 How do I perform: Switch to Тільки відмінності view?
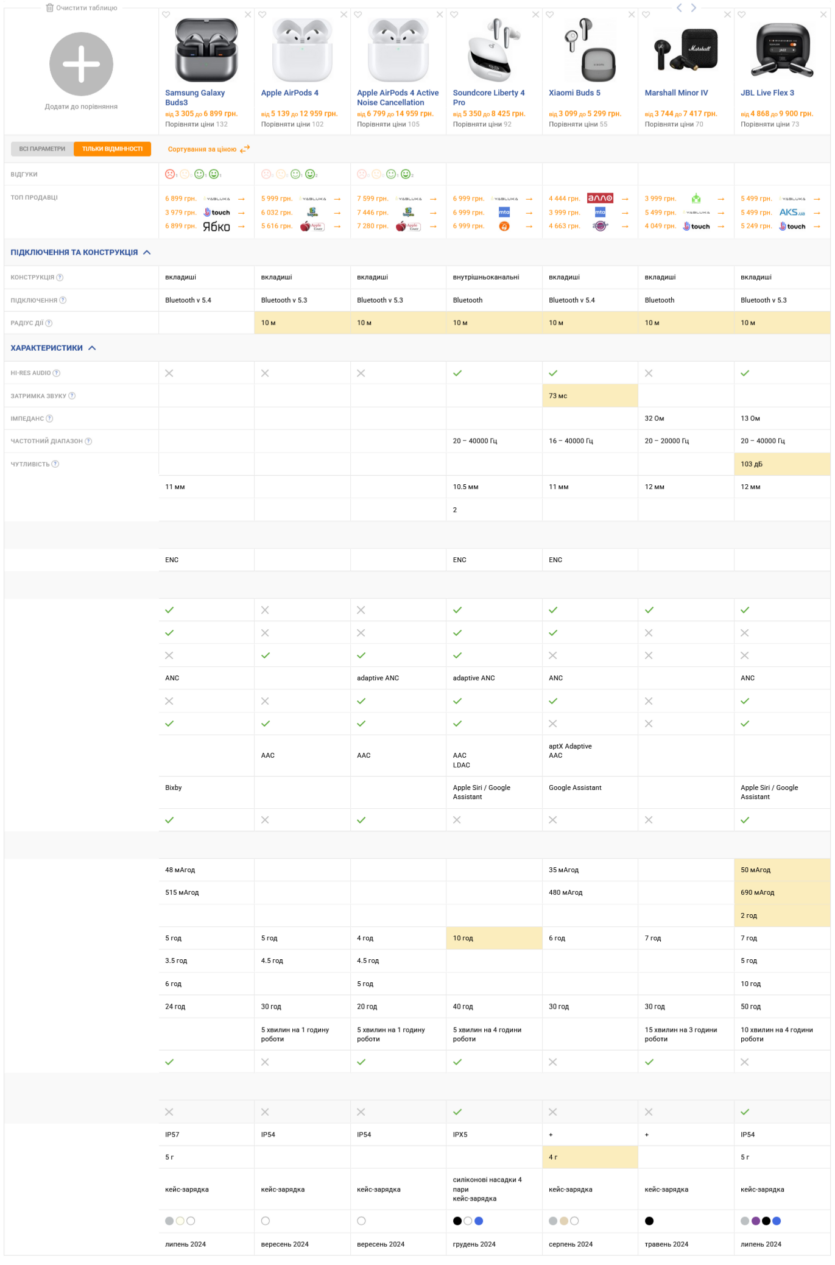(x=112, y=149)
